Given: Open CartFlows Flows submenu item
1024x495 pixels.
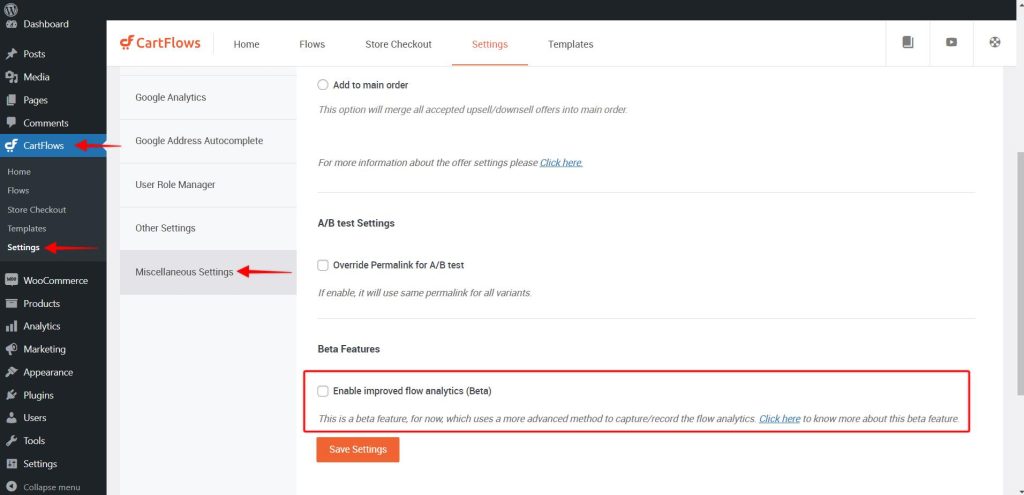Looking at the screenshot, I should [x=18, y=191].
